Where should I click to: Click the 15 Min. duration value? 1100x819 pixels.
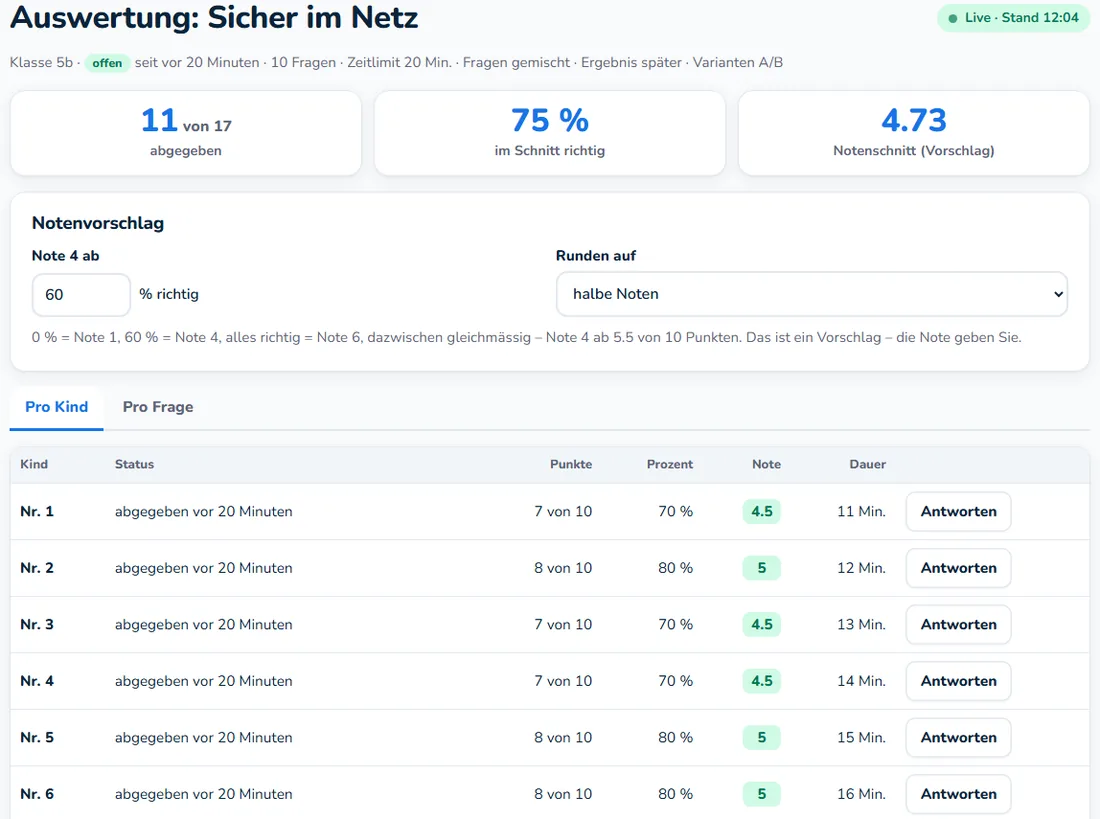[861, 738]
